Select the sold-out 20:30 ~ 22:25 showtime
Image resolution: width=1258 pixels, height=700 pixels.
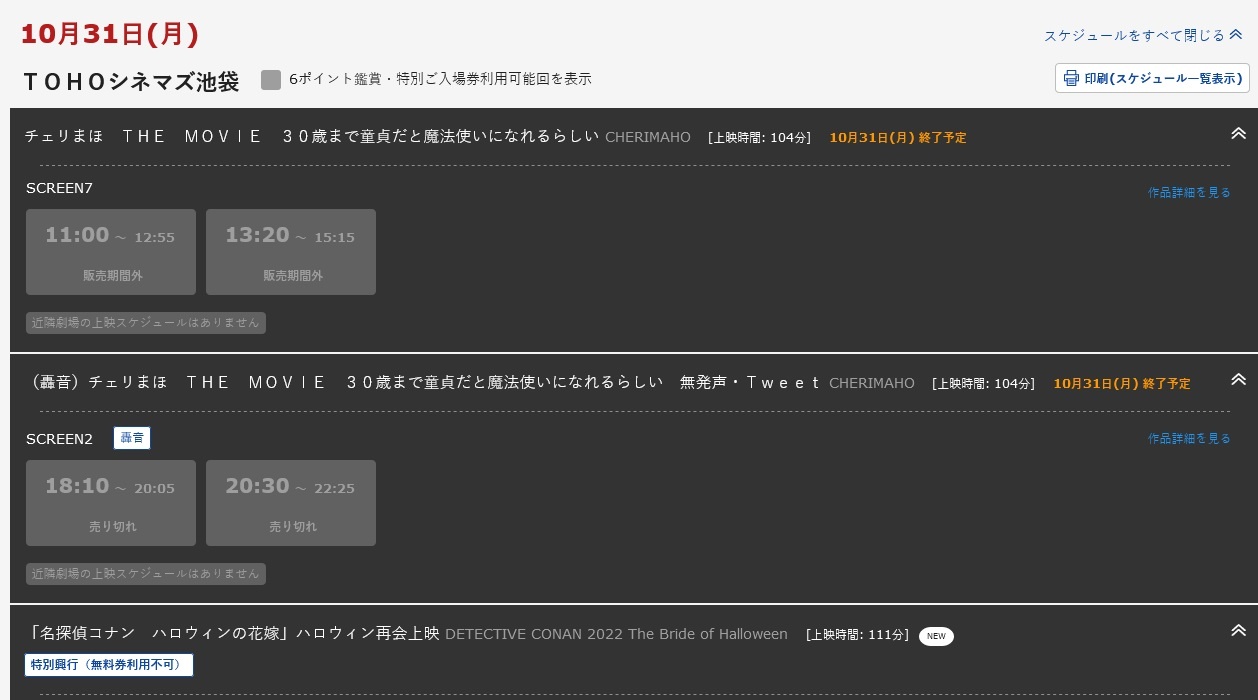tap(291, 503)
